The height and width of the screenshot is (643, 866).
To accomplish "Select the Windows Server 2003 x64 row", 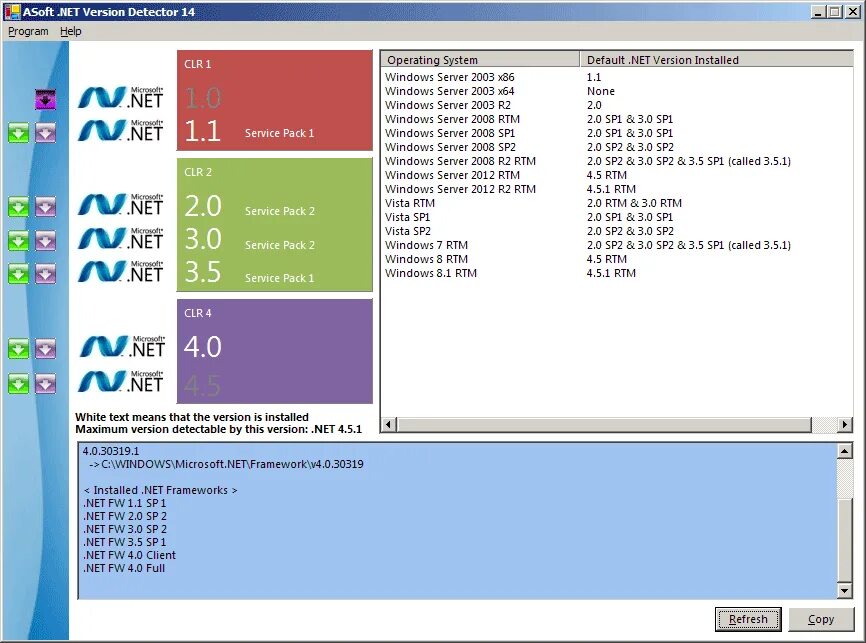I will 616,91.
